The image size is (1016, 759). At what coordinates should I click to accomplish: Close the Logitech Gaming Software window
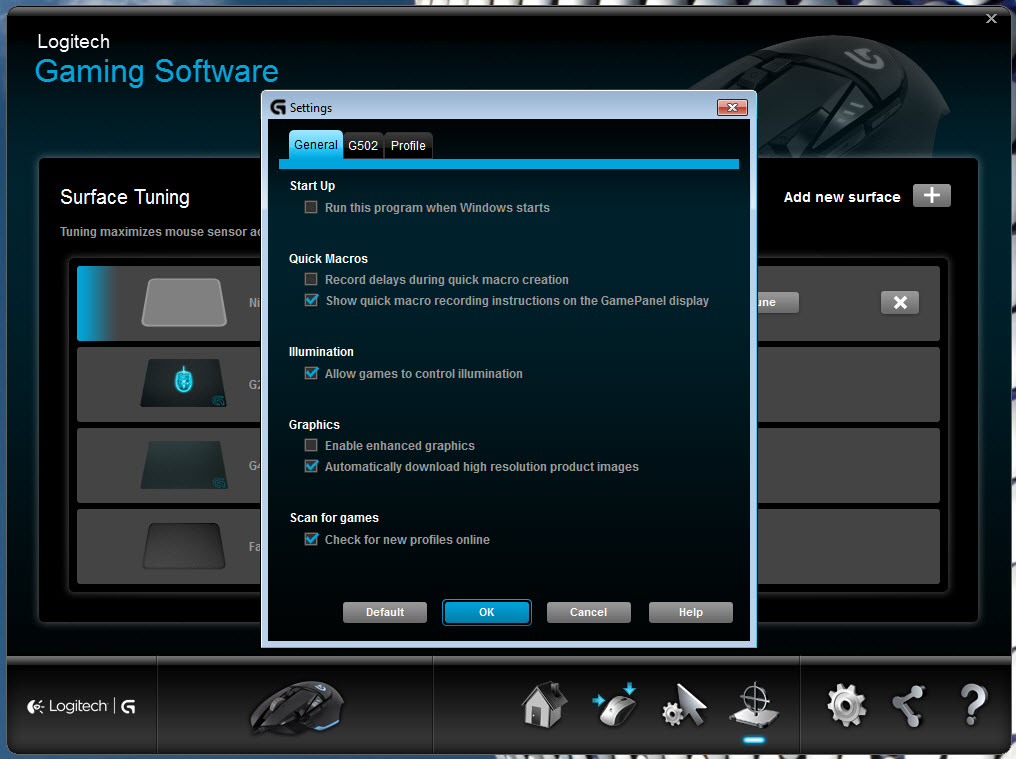coord(991,18)
